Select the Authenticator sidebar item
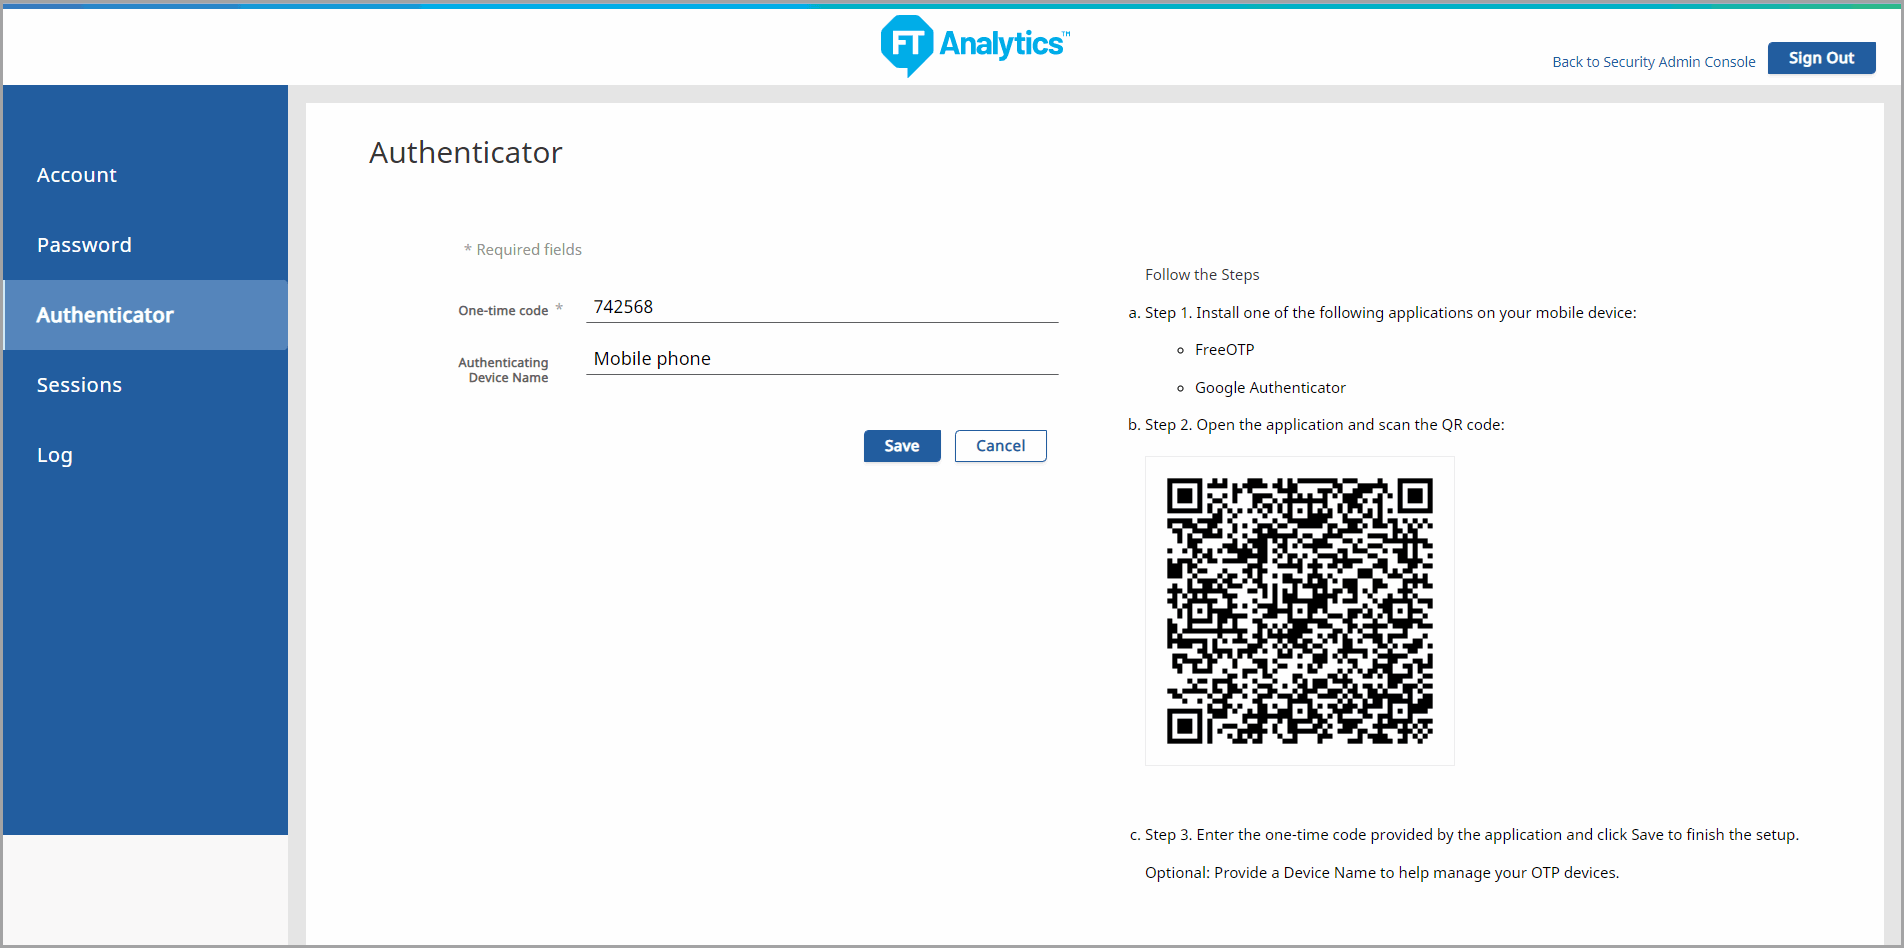Screen dimensions: 1904x948 105,315
